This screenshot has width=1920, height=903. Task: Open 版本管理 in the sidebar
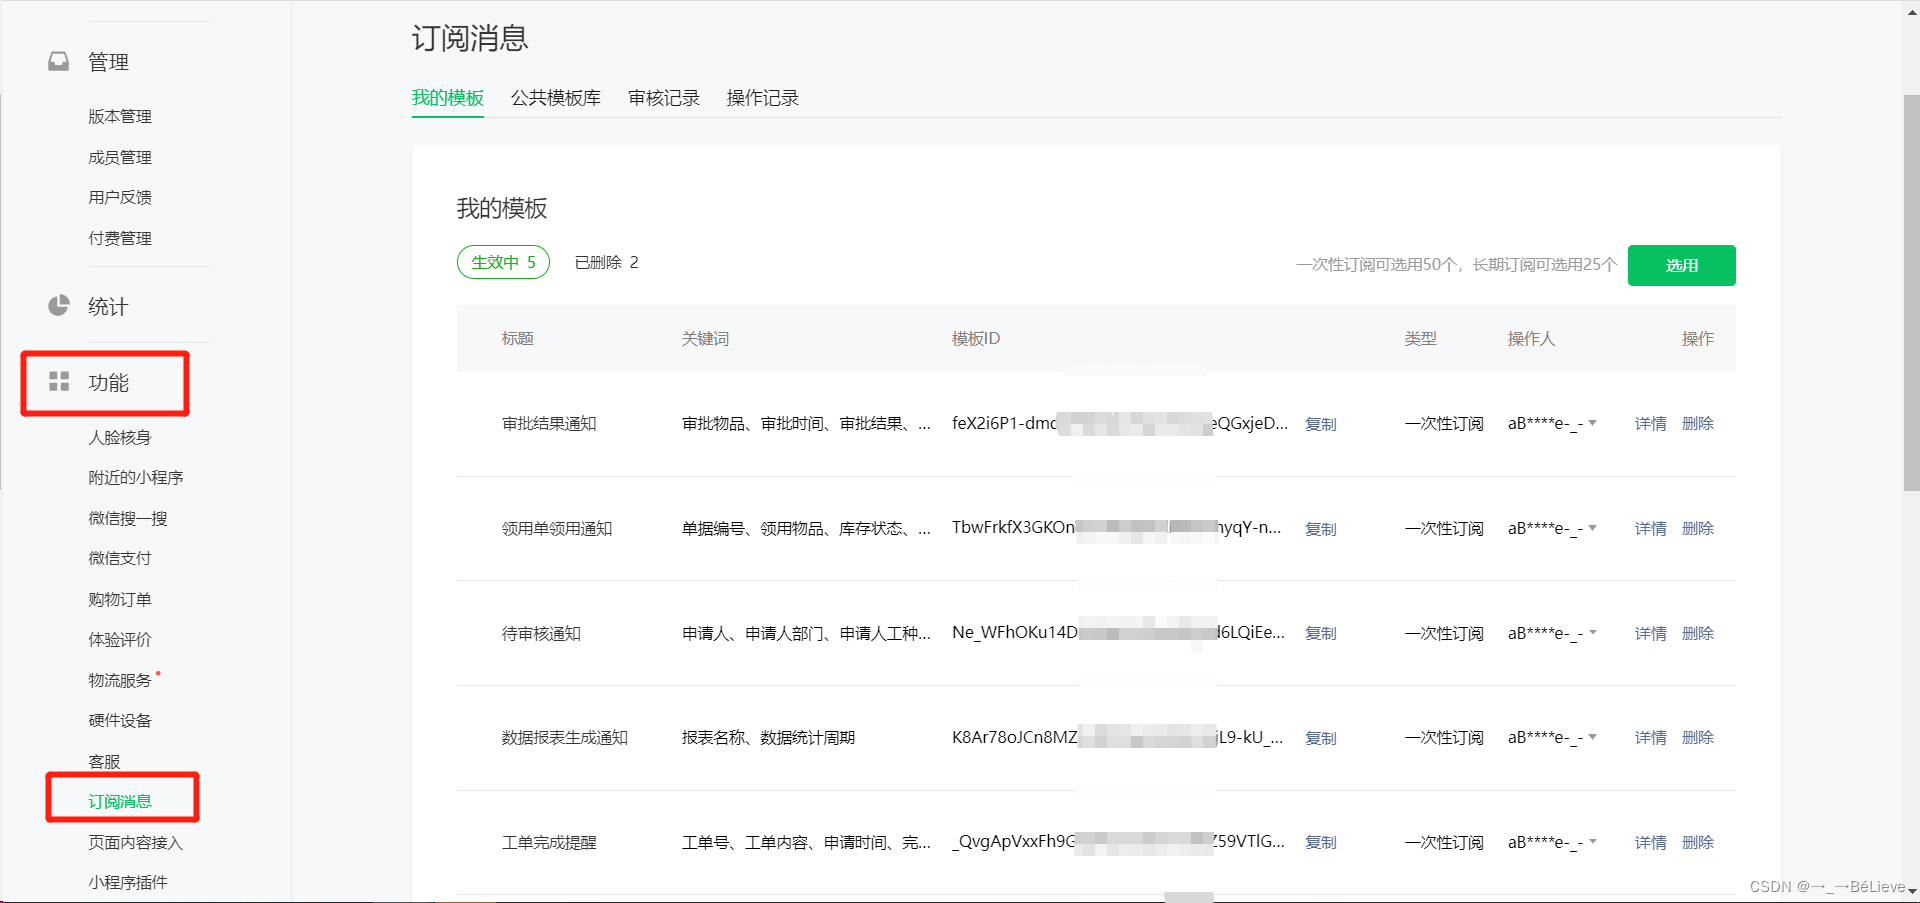click(x=120, y=117)
